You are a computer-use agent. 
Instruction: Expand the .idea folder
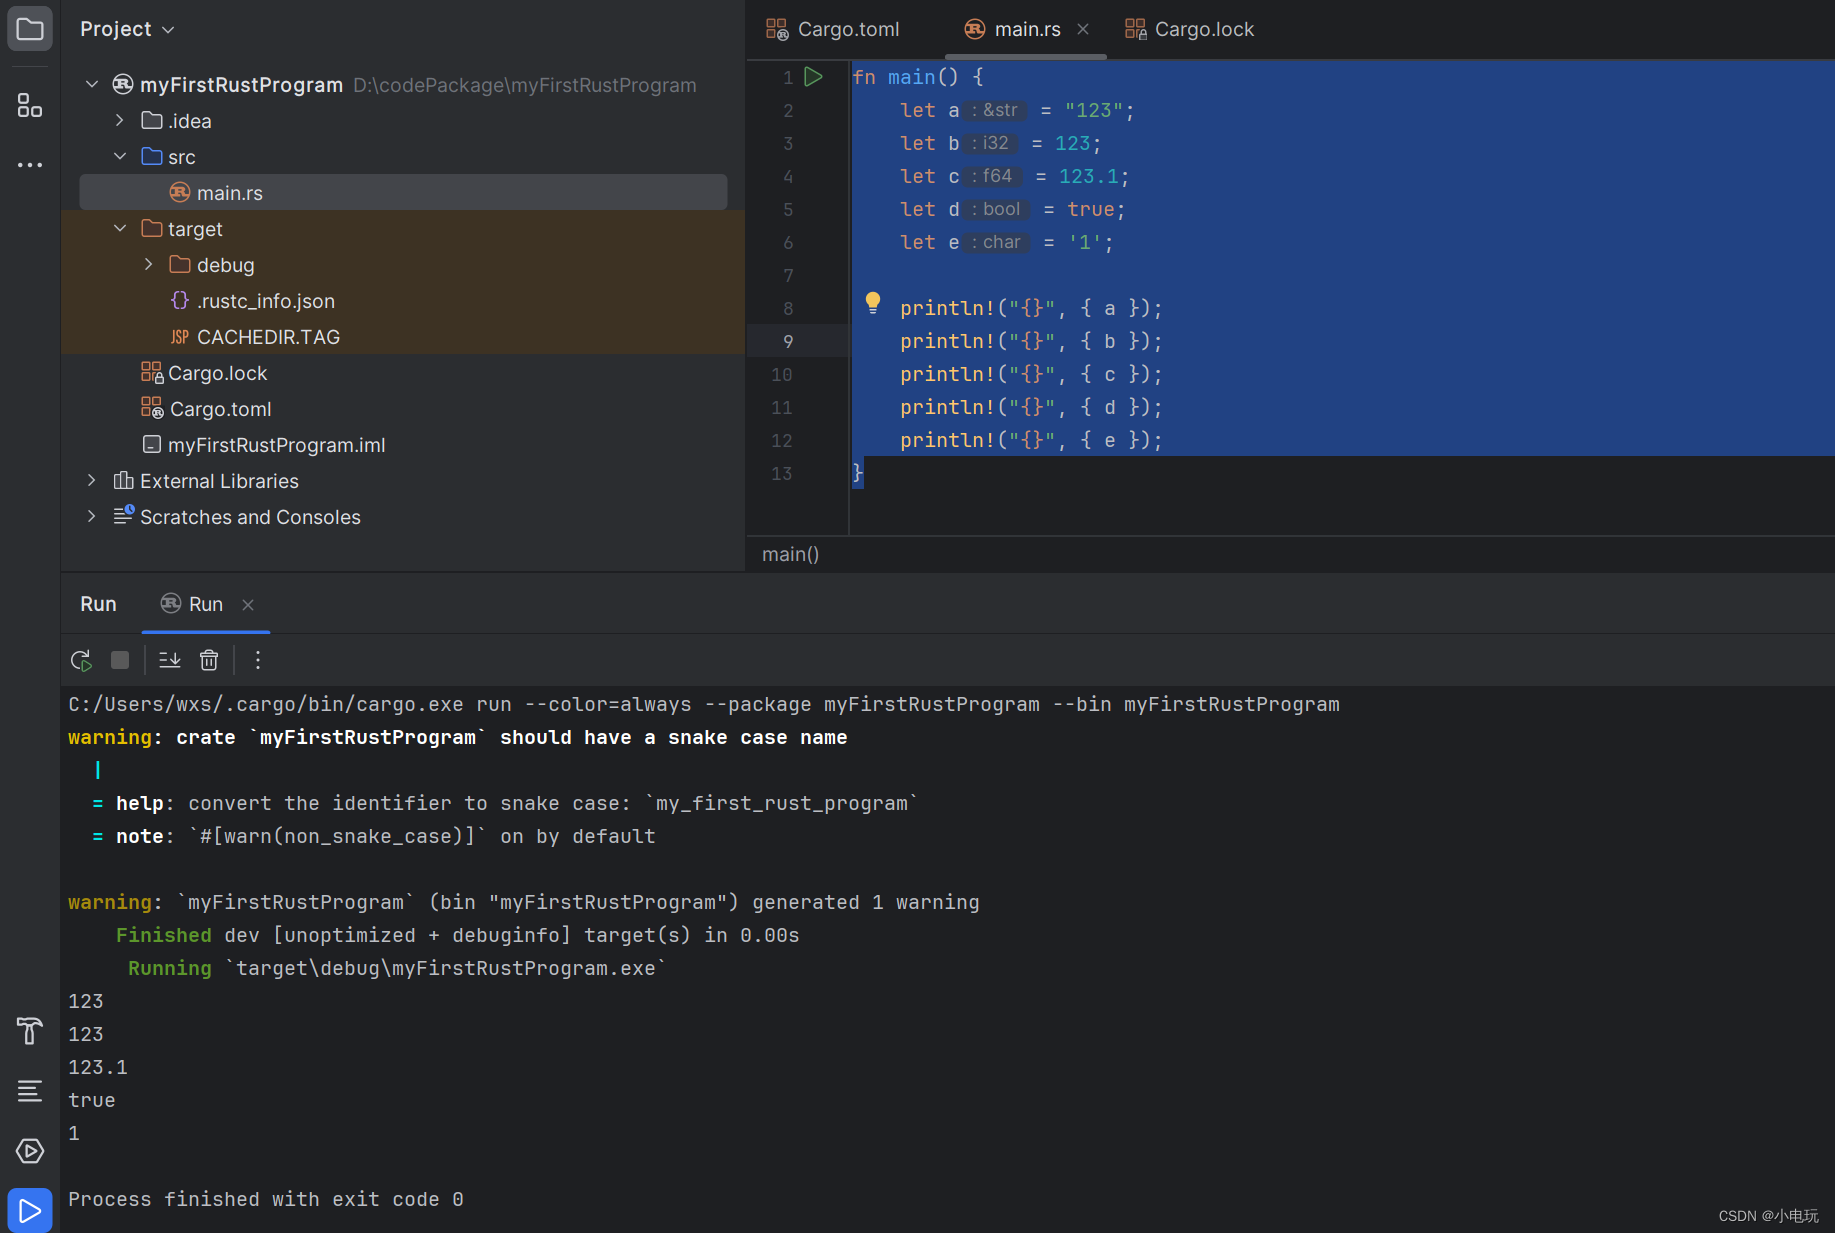120,120
